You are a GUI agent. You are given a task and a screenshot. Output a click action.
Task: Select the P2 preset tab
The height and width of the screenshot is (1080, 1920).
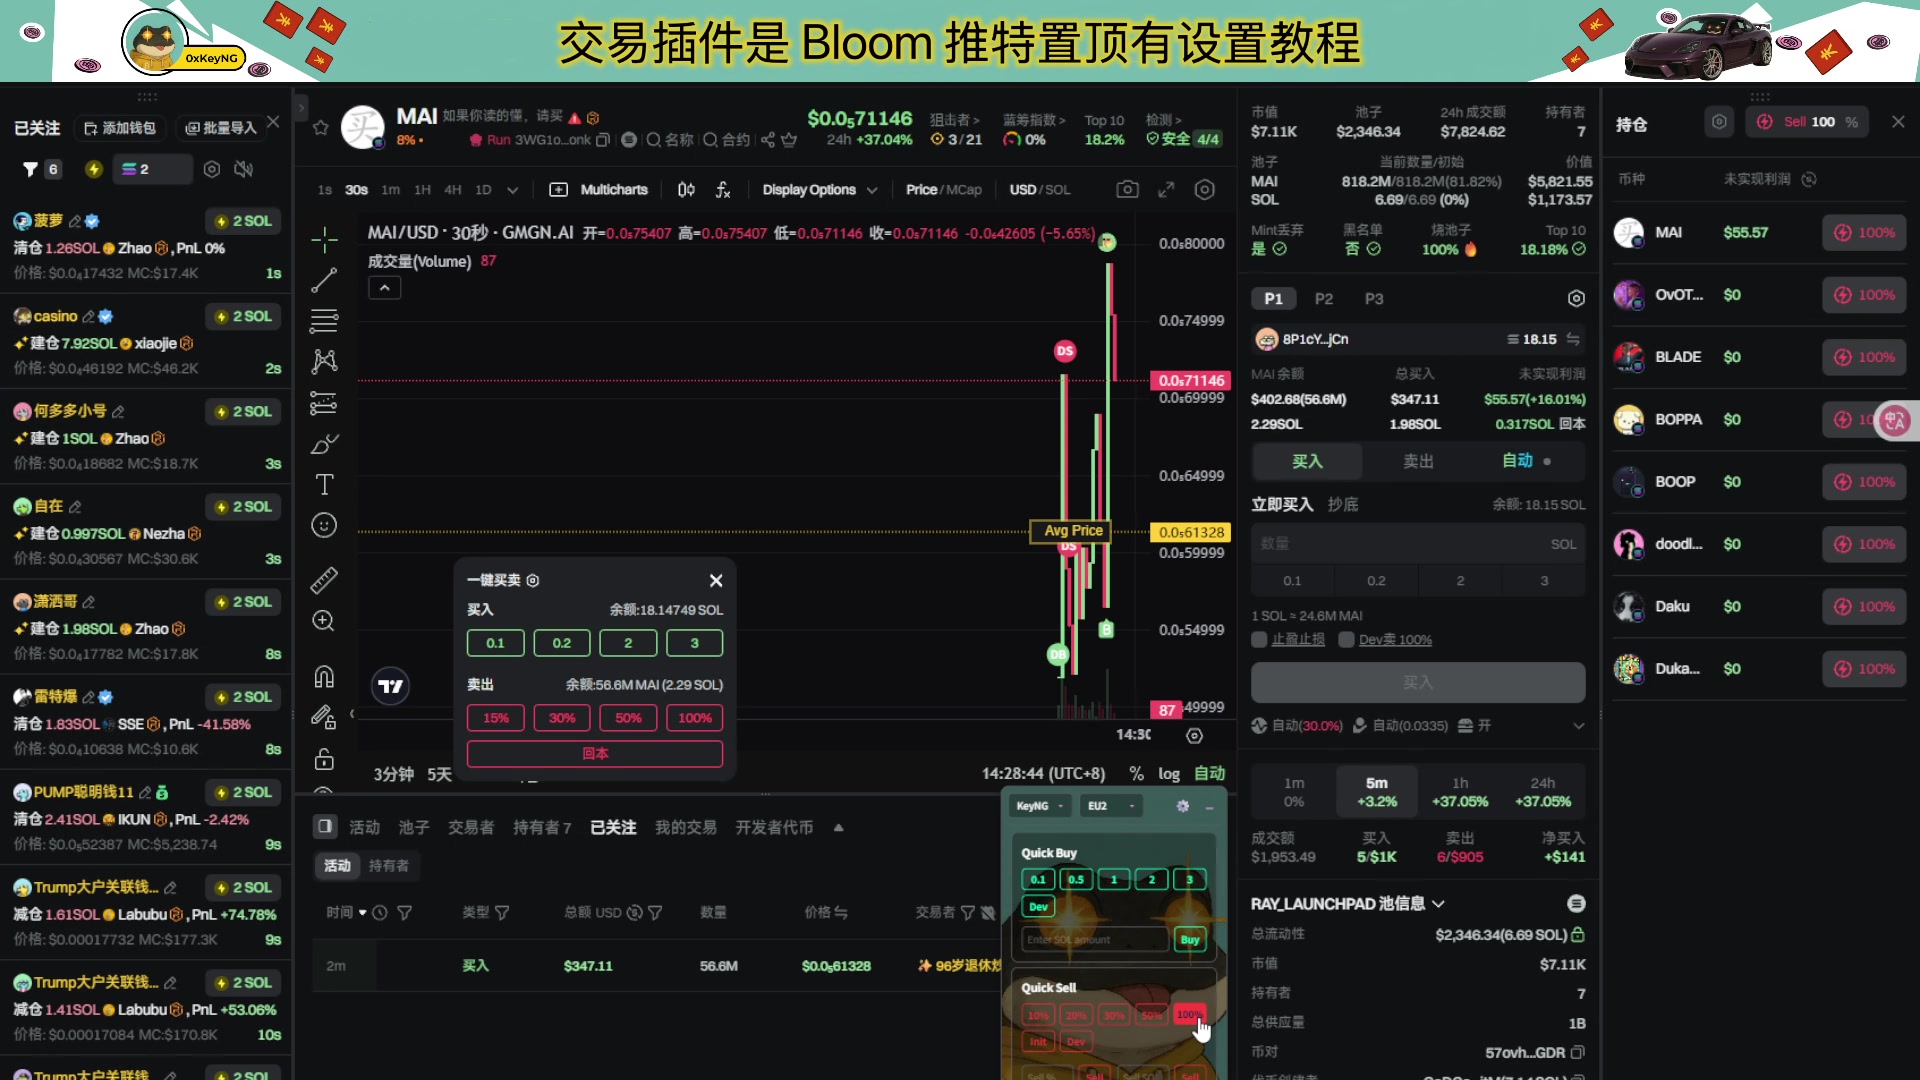(1324, 299)
